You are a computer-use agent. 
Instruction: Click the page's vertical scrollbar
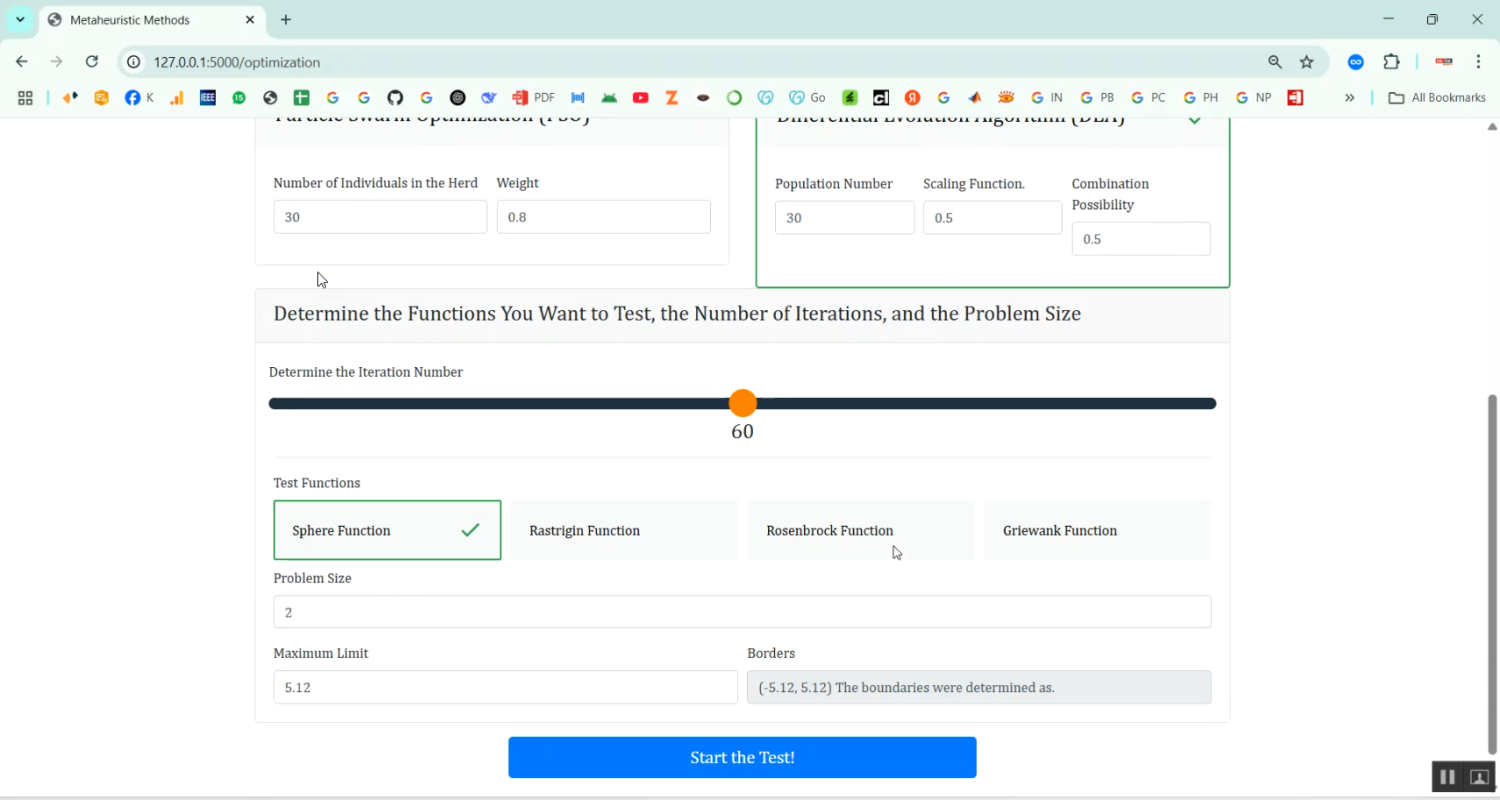(1493, 573)
